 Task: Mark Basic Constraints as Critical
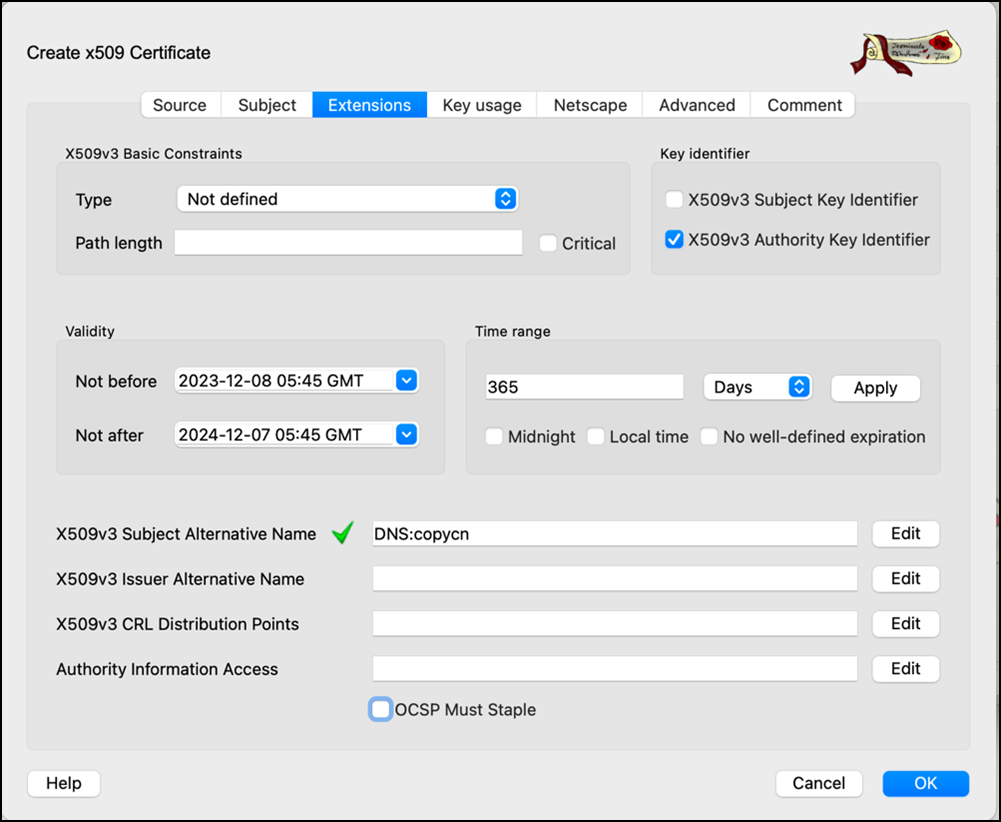[x=548, y=243]
